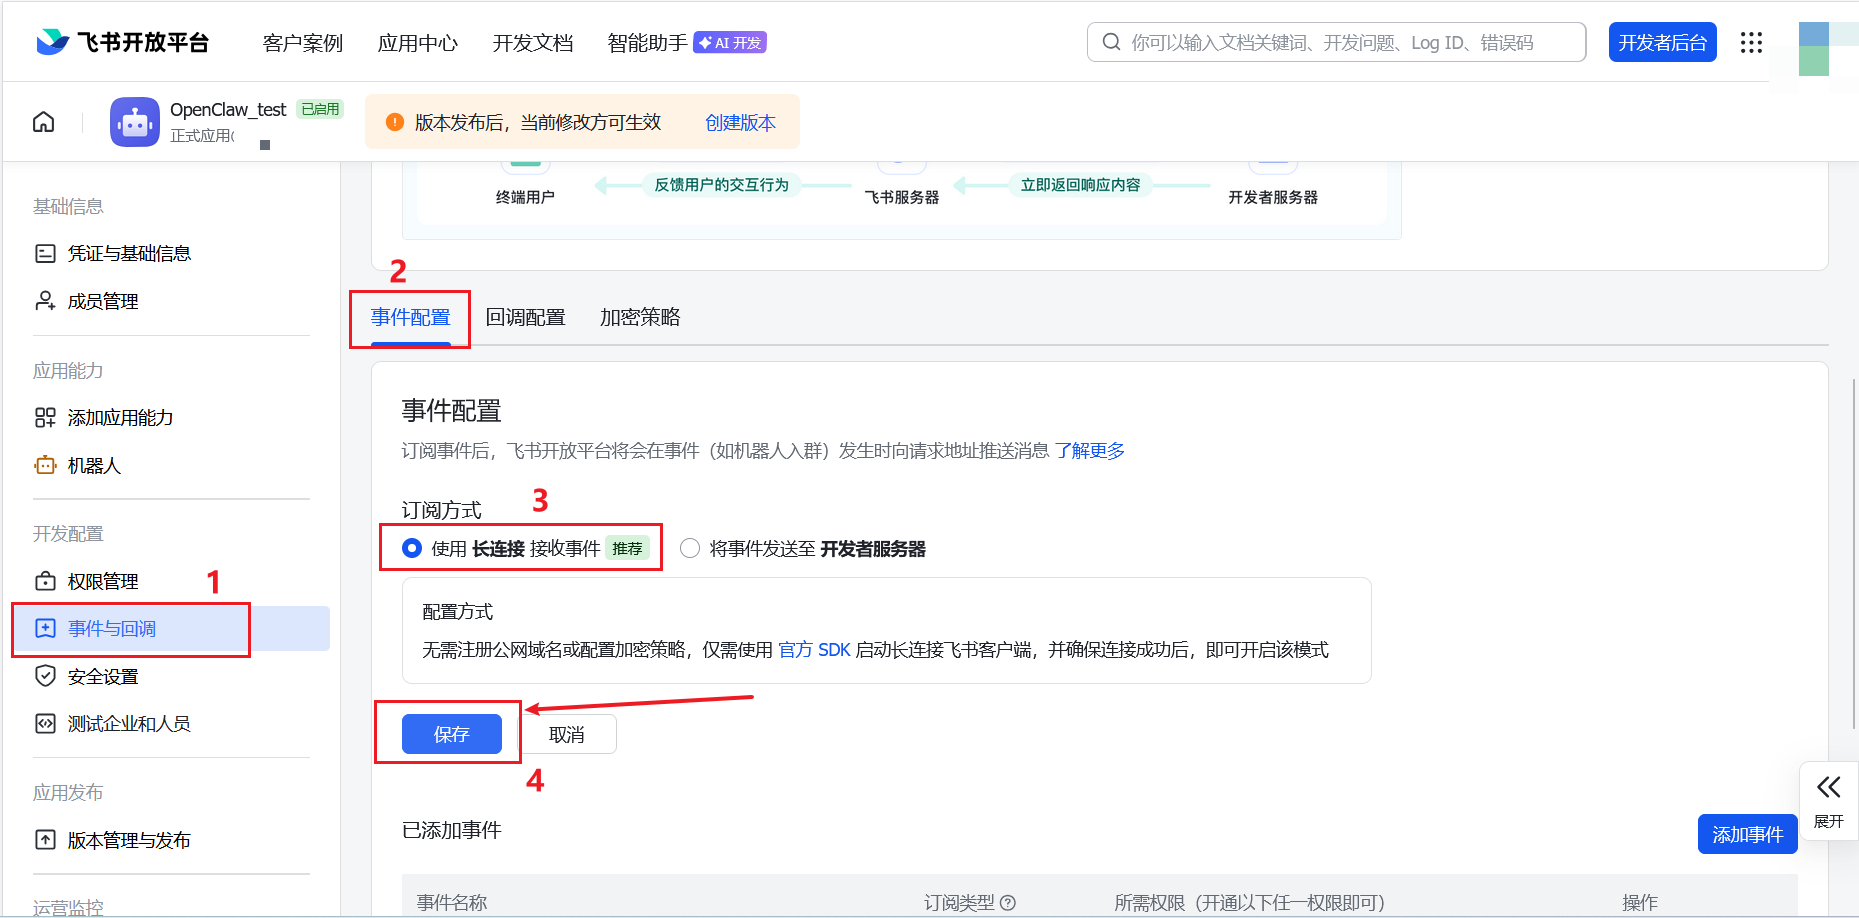Click the 成员管理 member icon in sidebar

45,300
